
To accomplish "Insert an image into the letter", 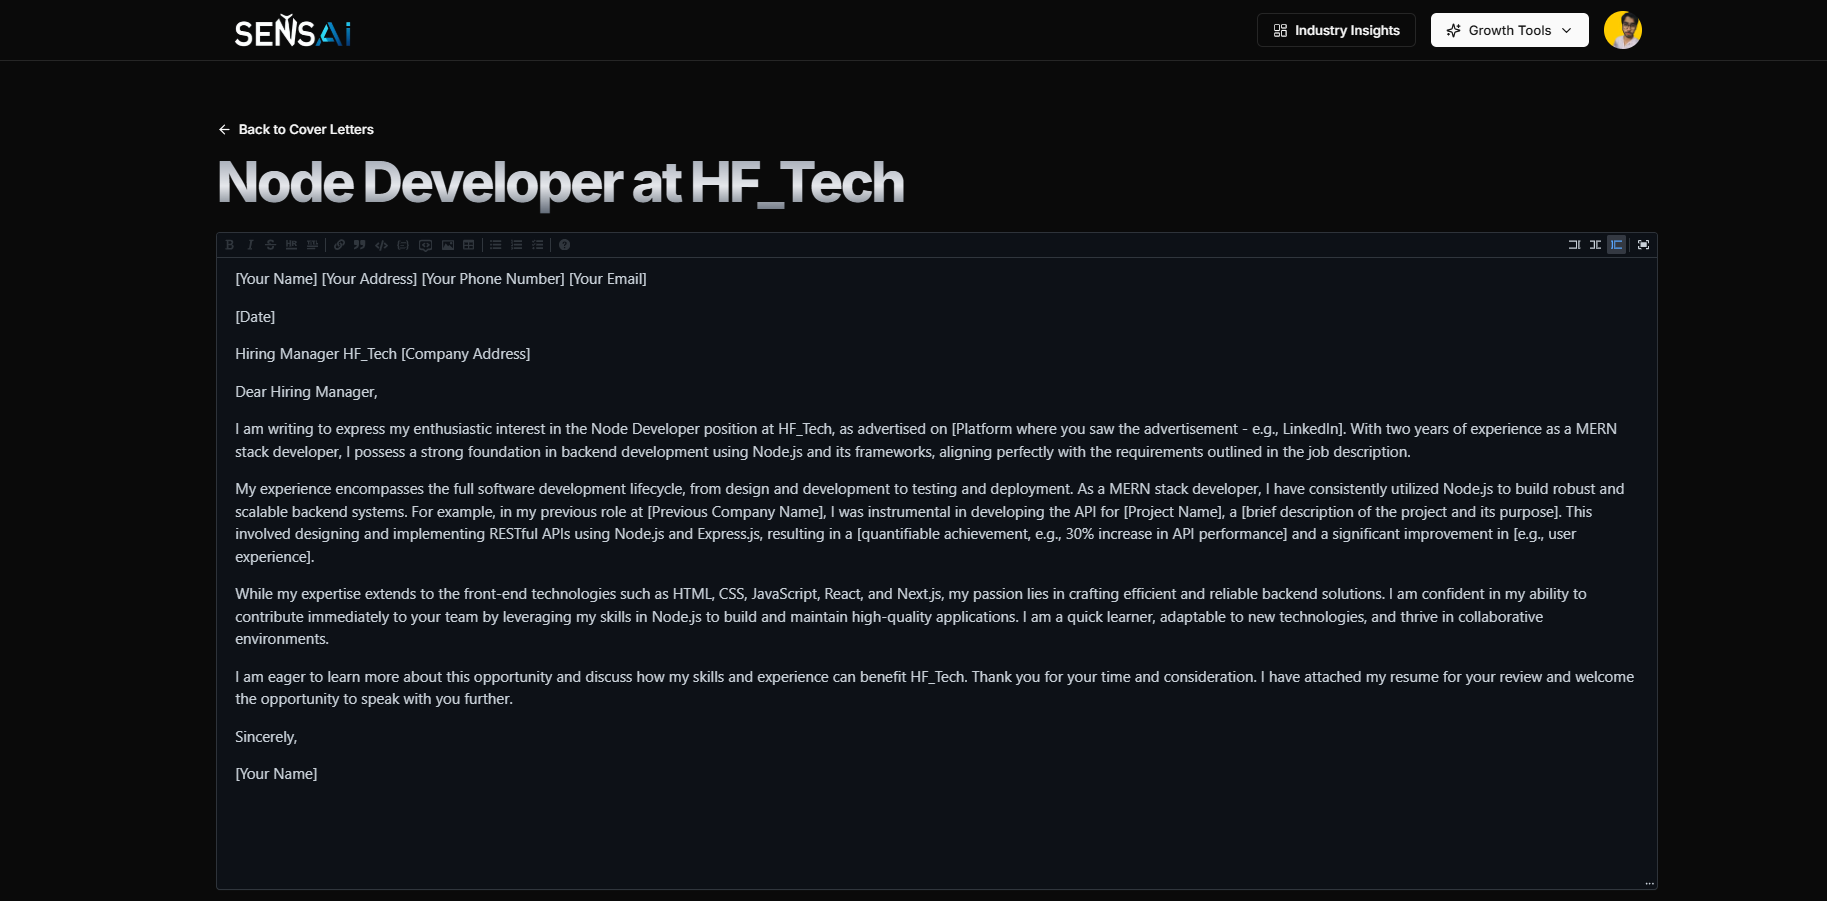I will point(447,245).
